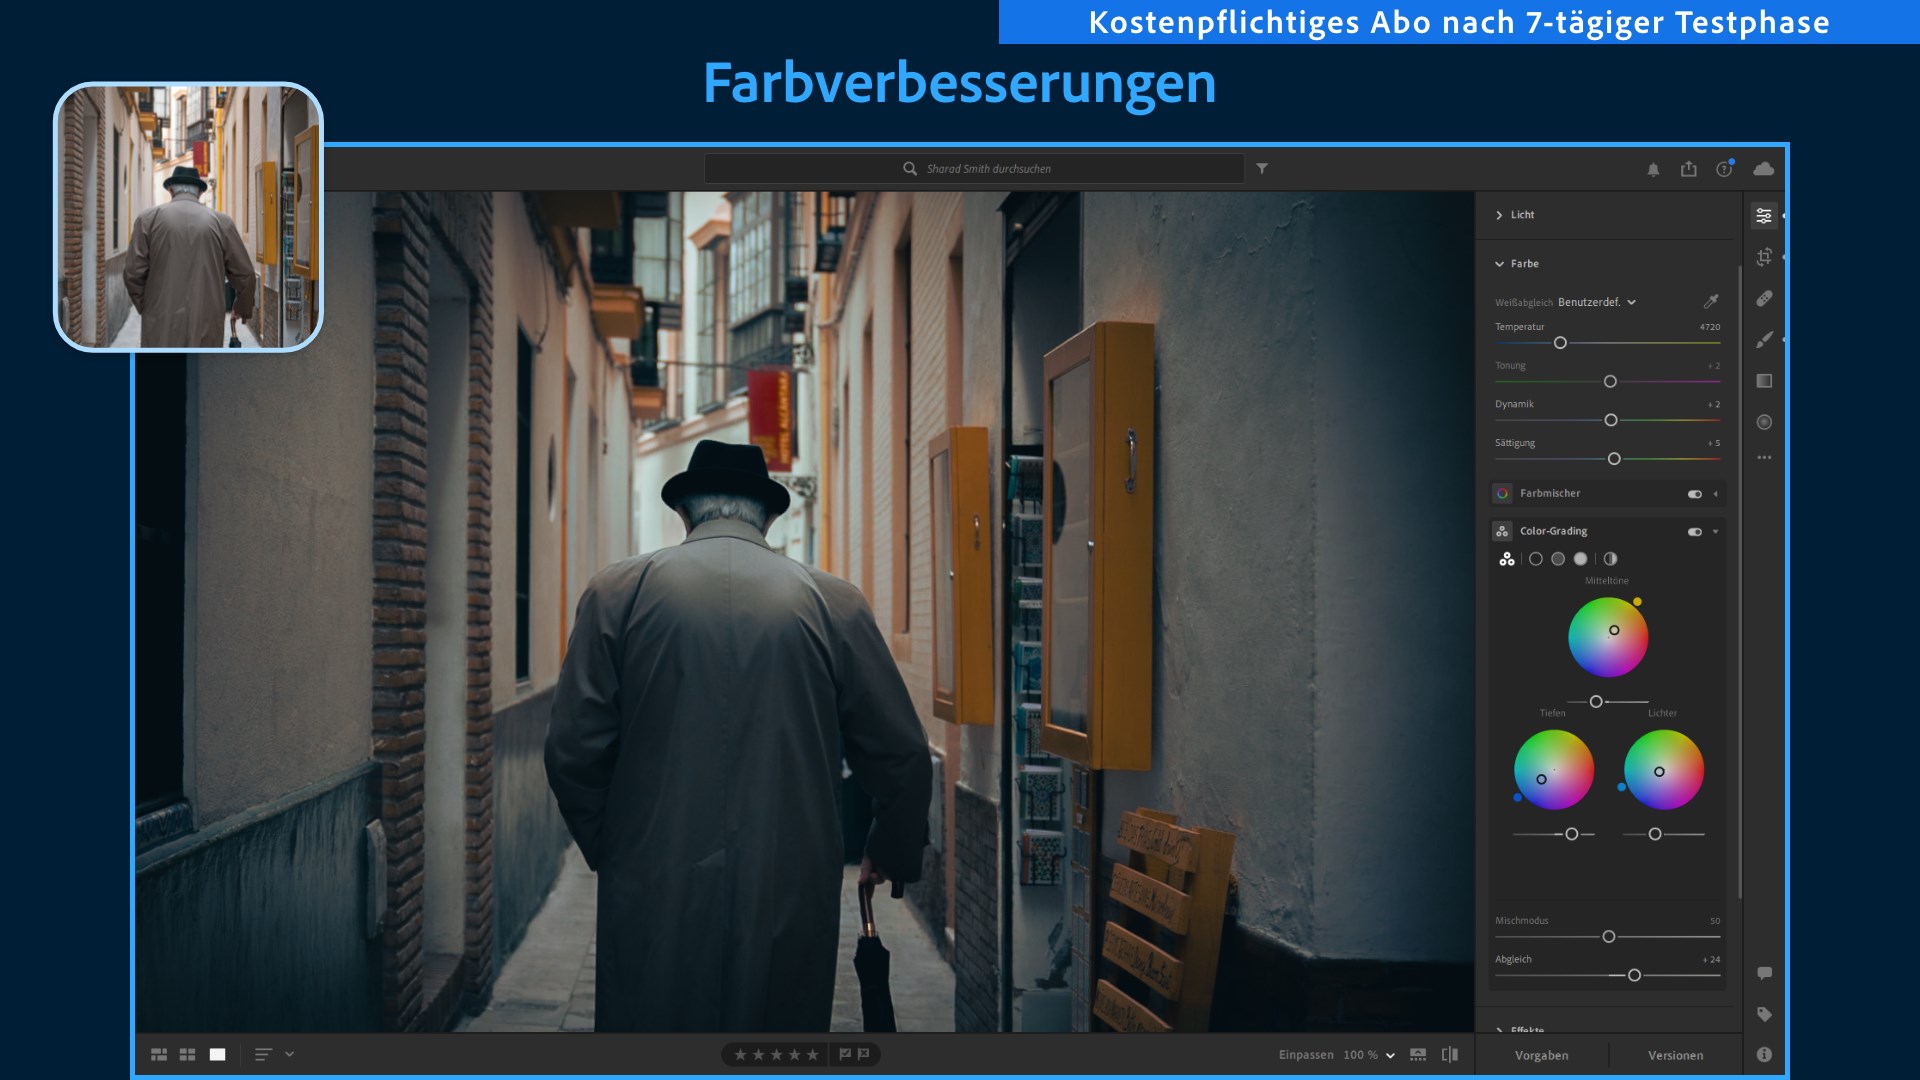This screenshot has width=1920, height=1080.
Task: Click the share/export icon
Action: coord(1689,169)
